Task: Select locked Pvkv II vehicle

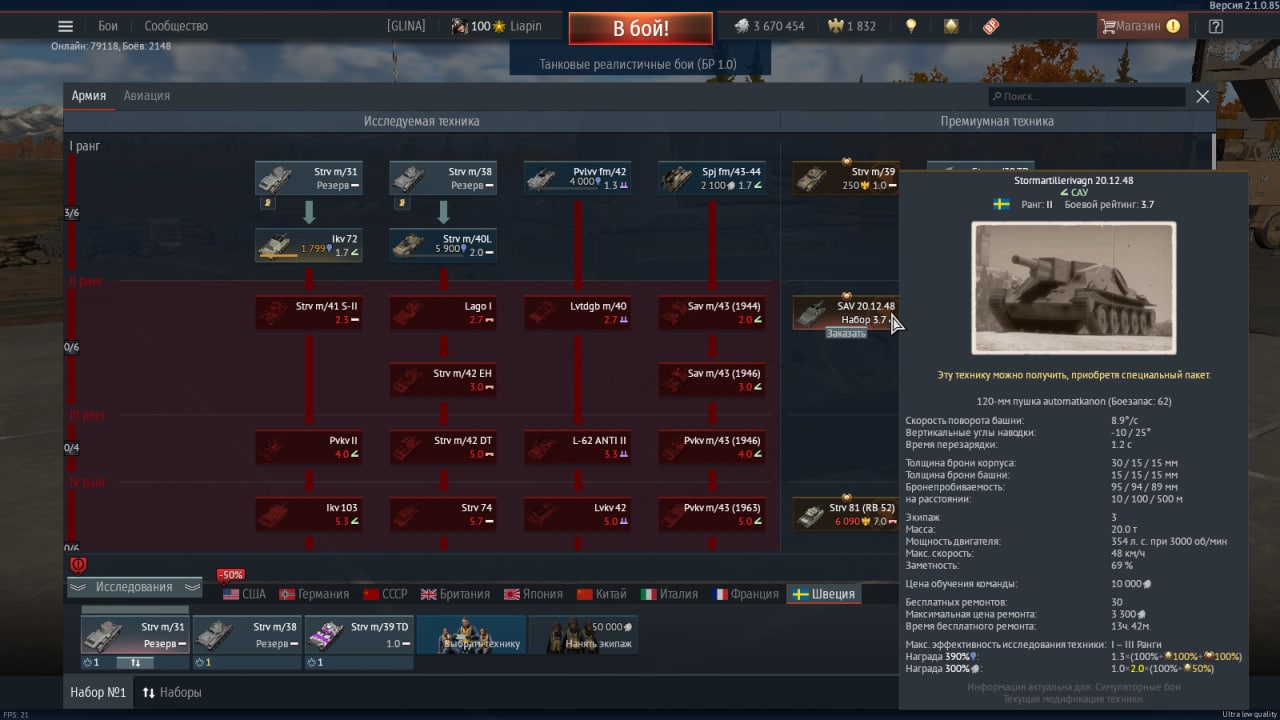Action: [309, 447]
